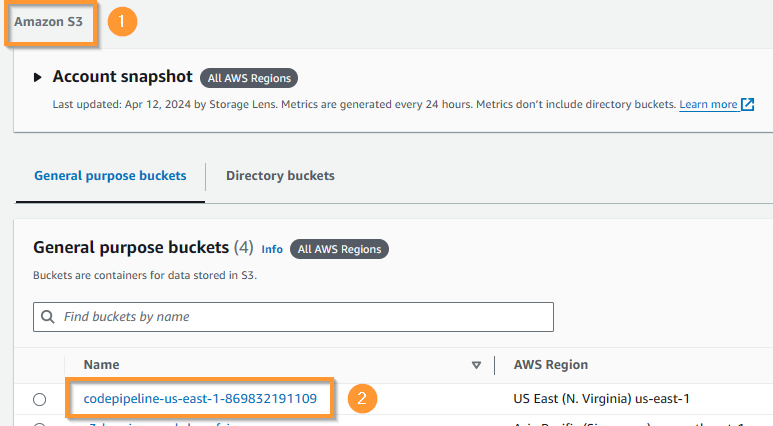Click the All AWS Regions badge beside buckets heading
Viewport: 773px width, 426px height.
[339, 249]
